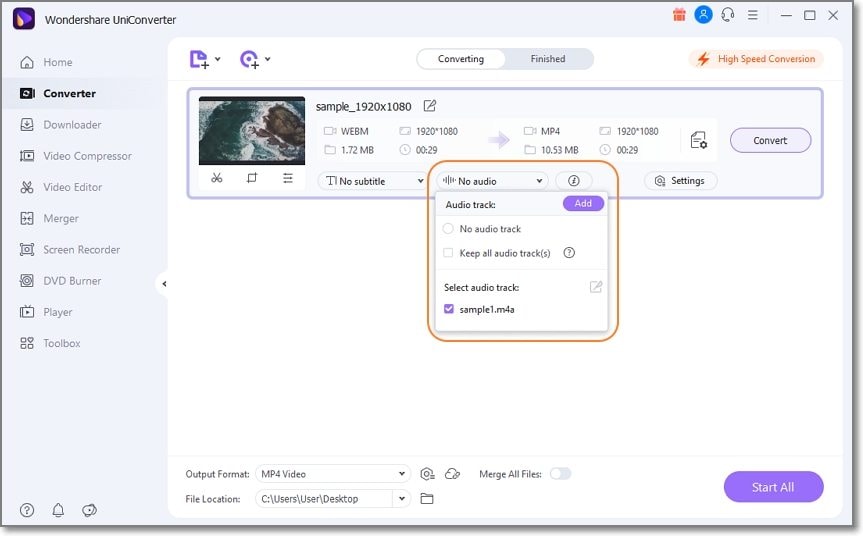Click the Player sidebar icon
Image resolution: width=863 pixels, height=536 pixels.
click(x=26, y=312)
